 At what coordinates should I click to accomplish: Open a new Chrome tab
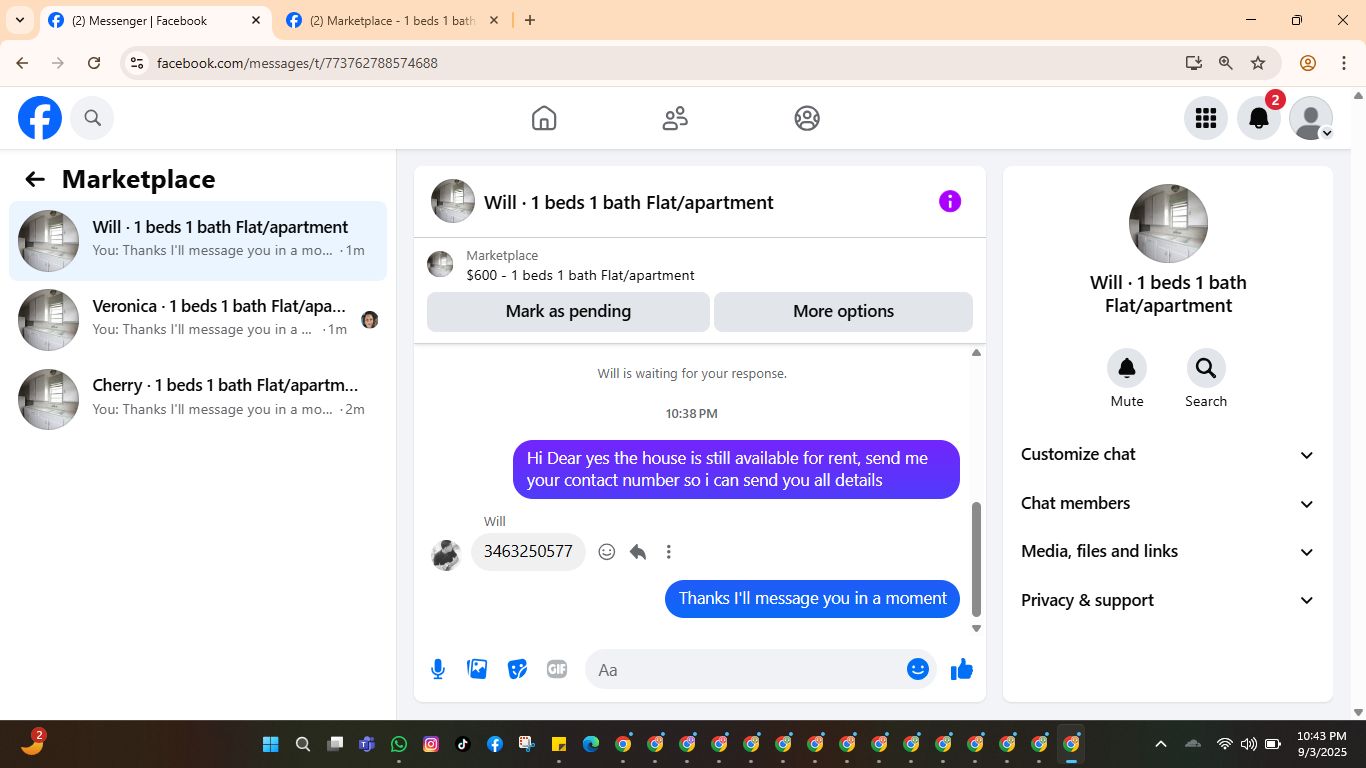point(530,20)
